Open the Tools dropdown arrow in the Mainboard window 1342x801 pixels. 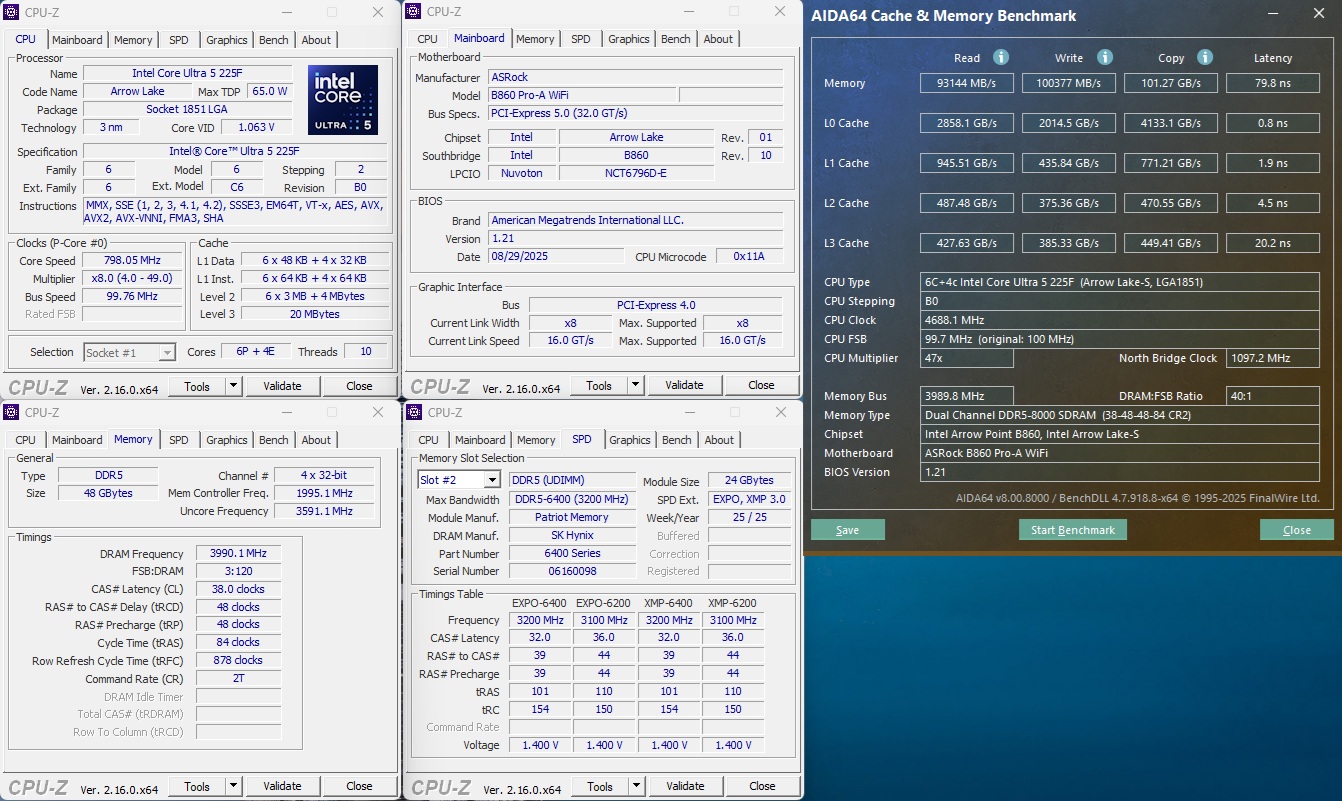tap(635, 385)
